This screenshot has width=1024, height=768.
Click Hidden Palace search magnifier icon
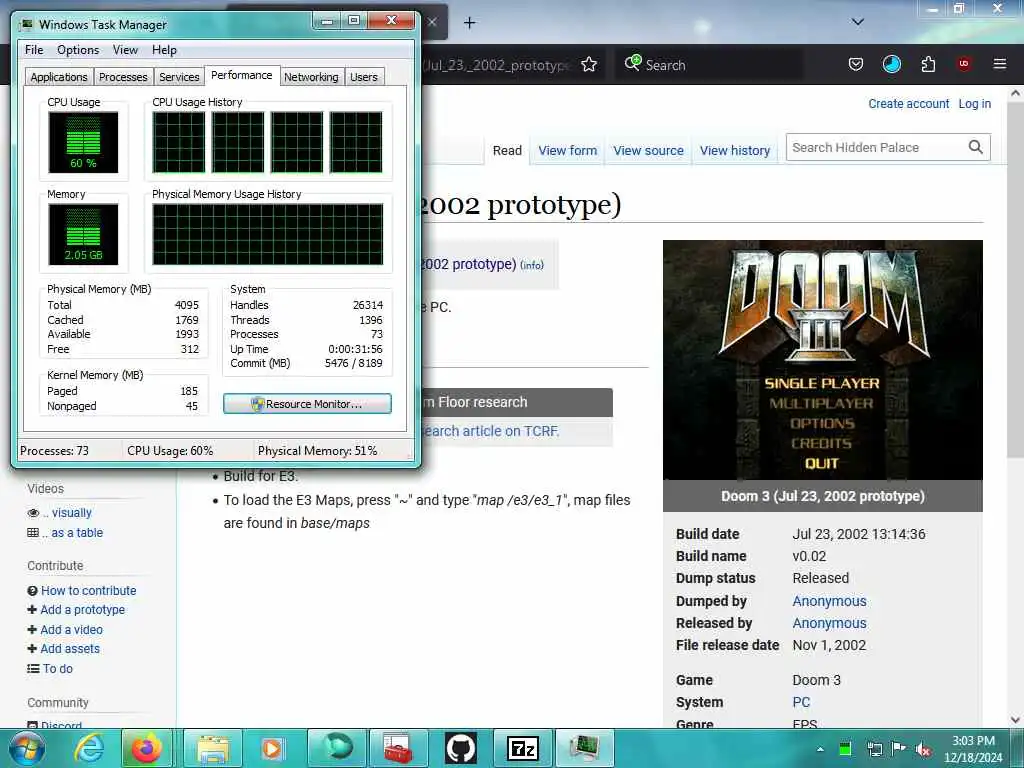(x=975, y=147)
